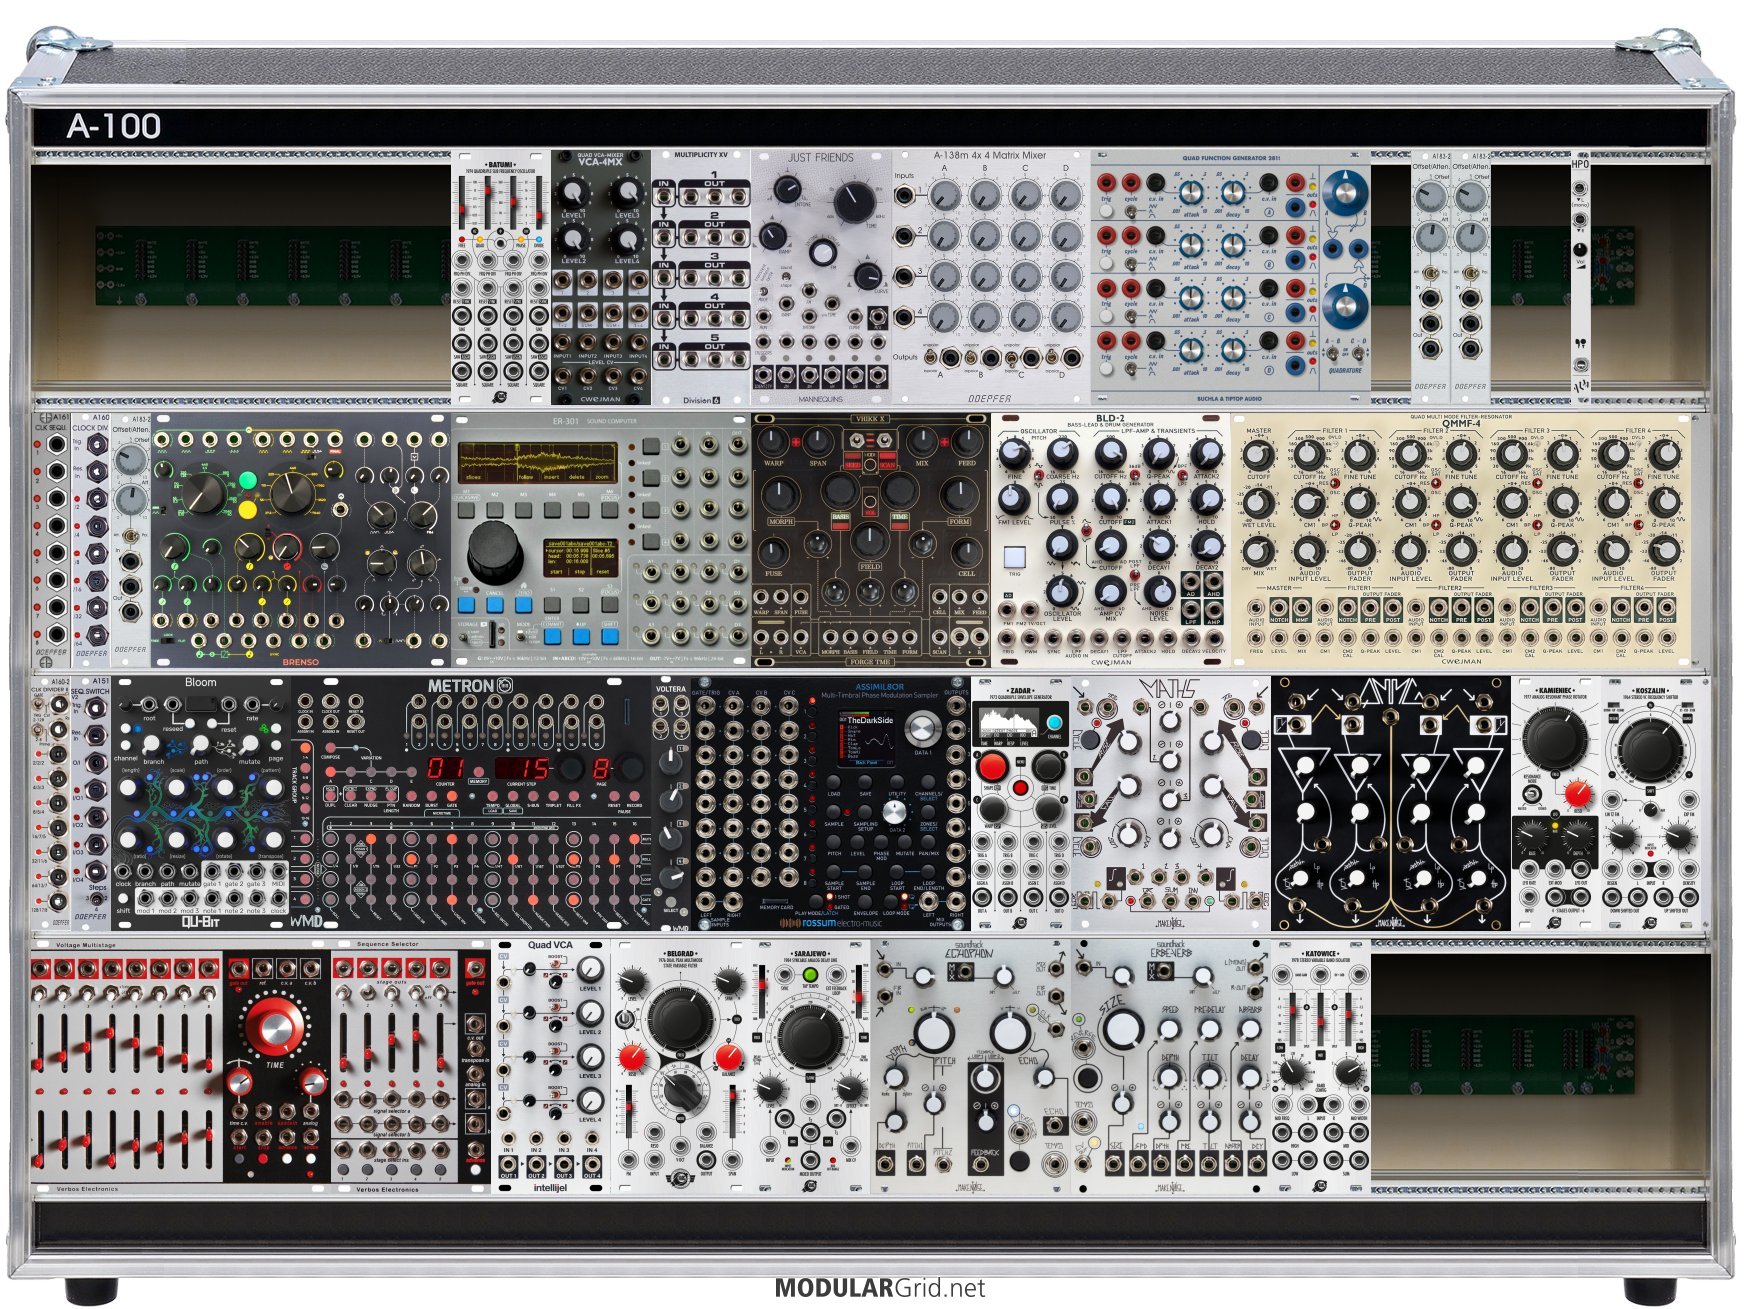
Task: Click the red knob on Kamieniec
Action: click(x=1578, y=794)
